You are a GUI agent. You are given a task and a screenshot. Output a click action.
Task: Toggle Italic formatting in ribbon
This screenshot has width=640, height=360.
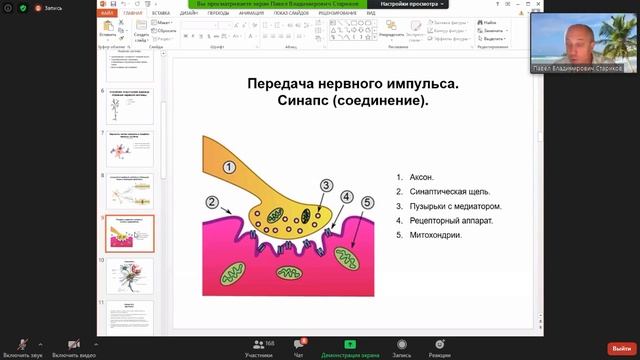(193, 36)
